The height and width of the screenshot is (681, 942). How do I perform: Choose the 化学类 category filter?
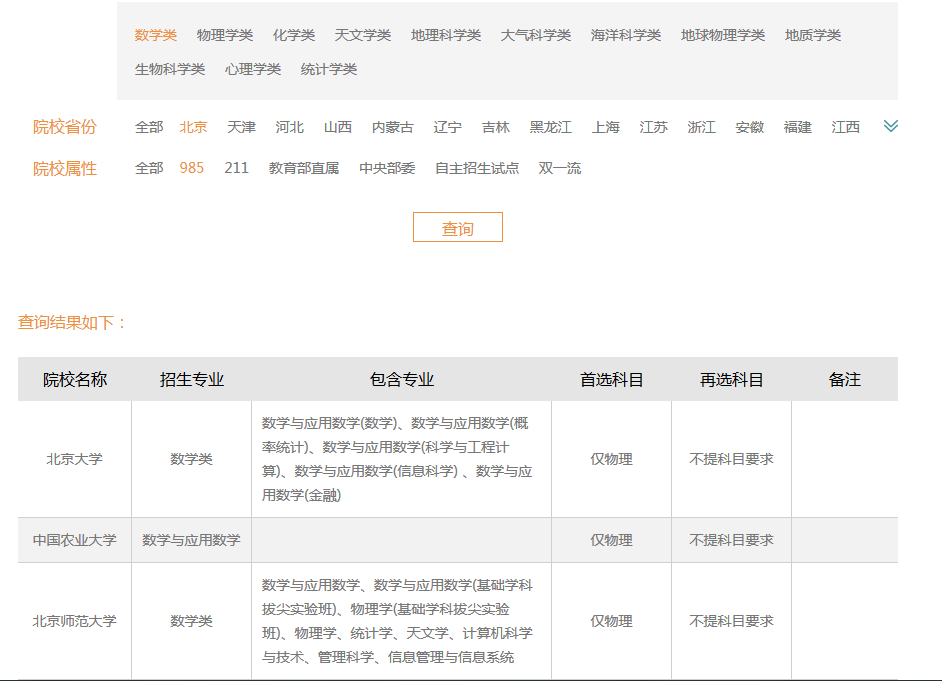(x=294, y=35)
